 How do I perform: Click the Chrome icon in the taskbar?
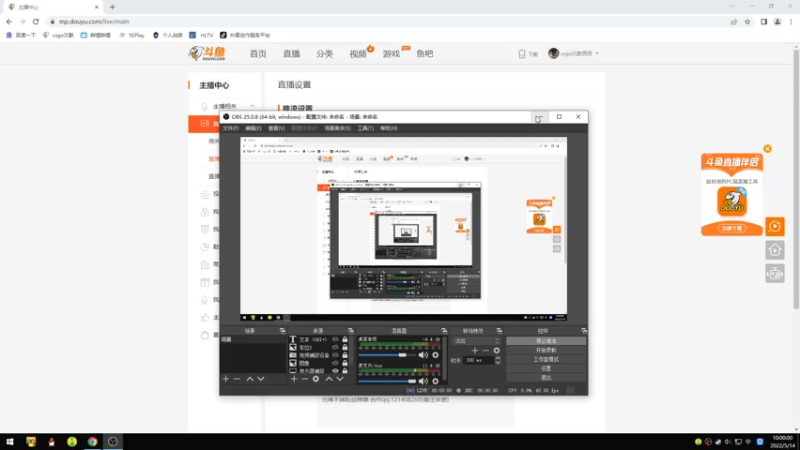click(x=92, y=441)
